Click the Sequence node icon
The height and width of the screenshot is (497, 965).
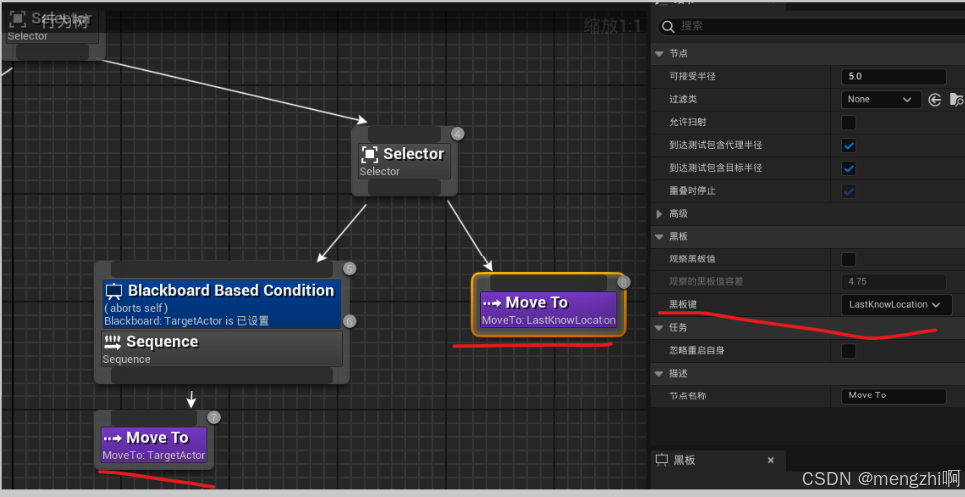(112, 342)
